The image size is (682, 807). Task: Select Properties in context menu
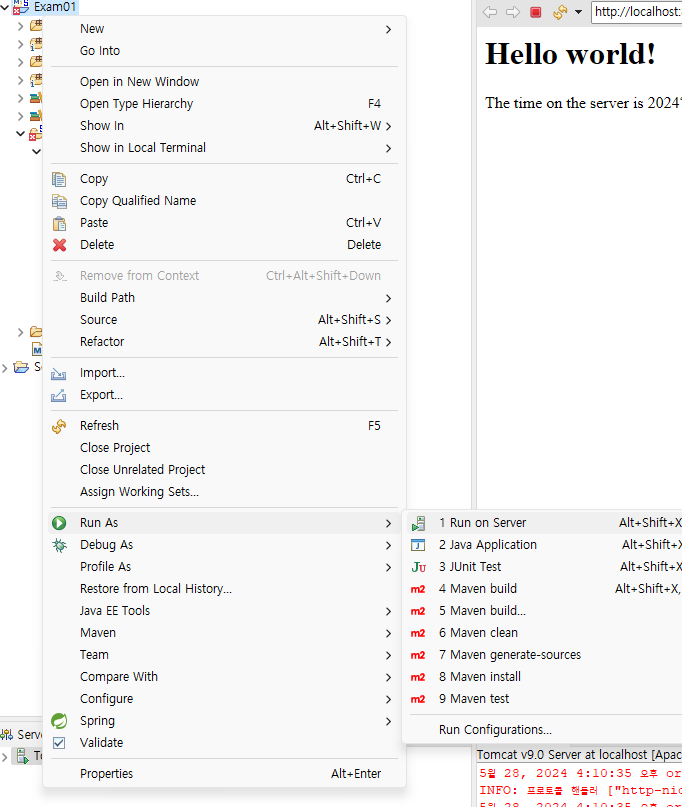224,774
